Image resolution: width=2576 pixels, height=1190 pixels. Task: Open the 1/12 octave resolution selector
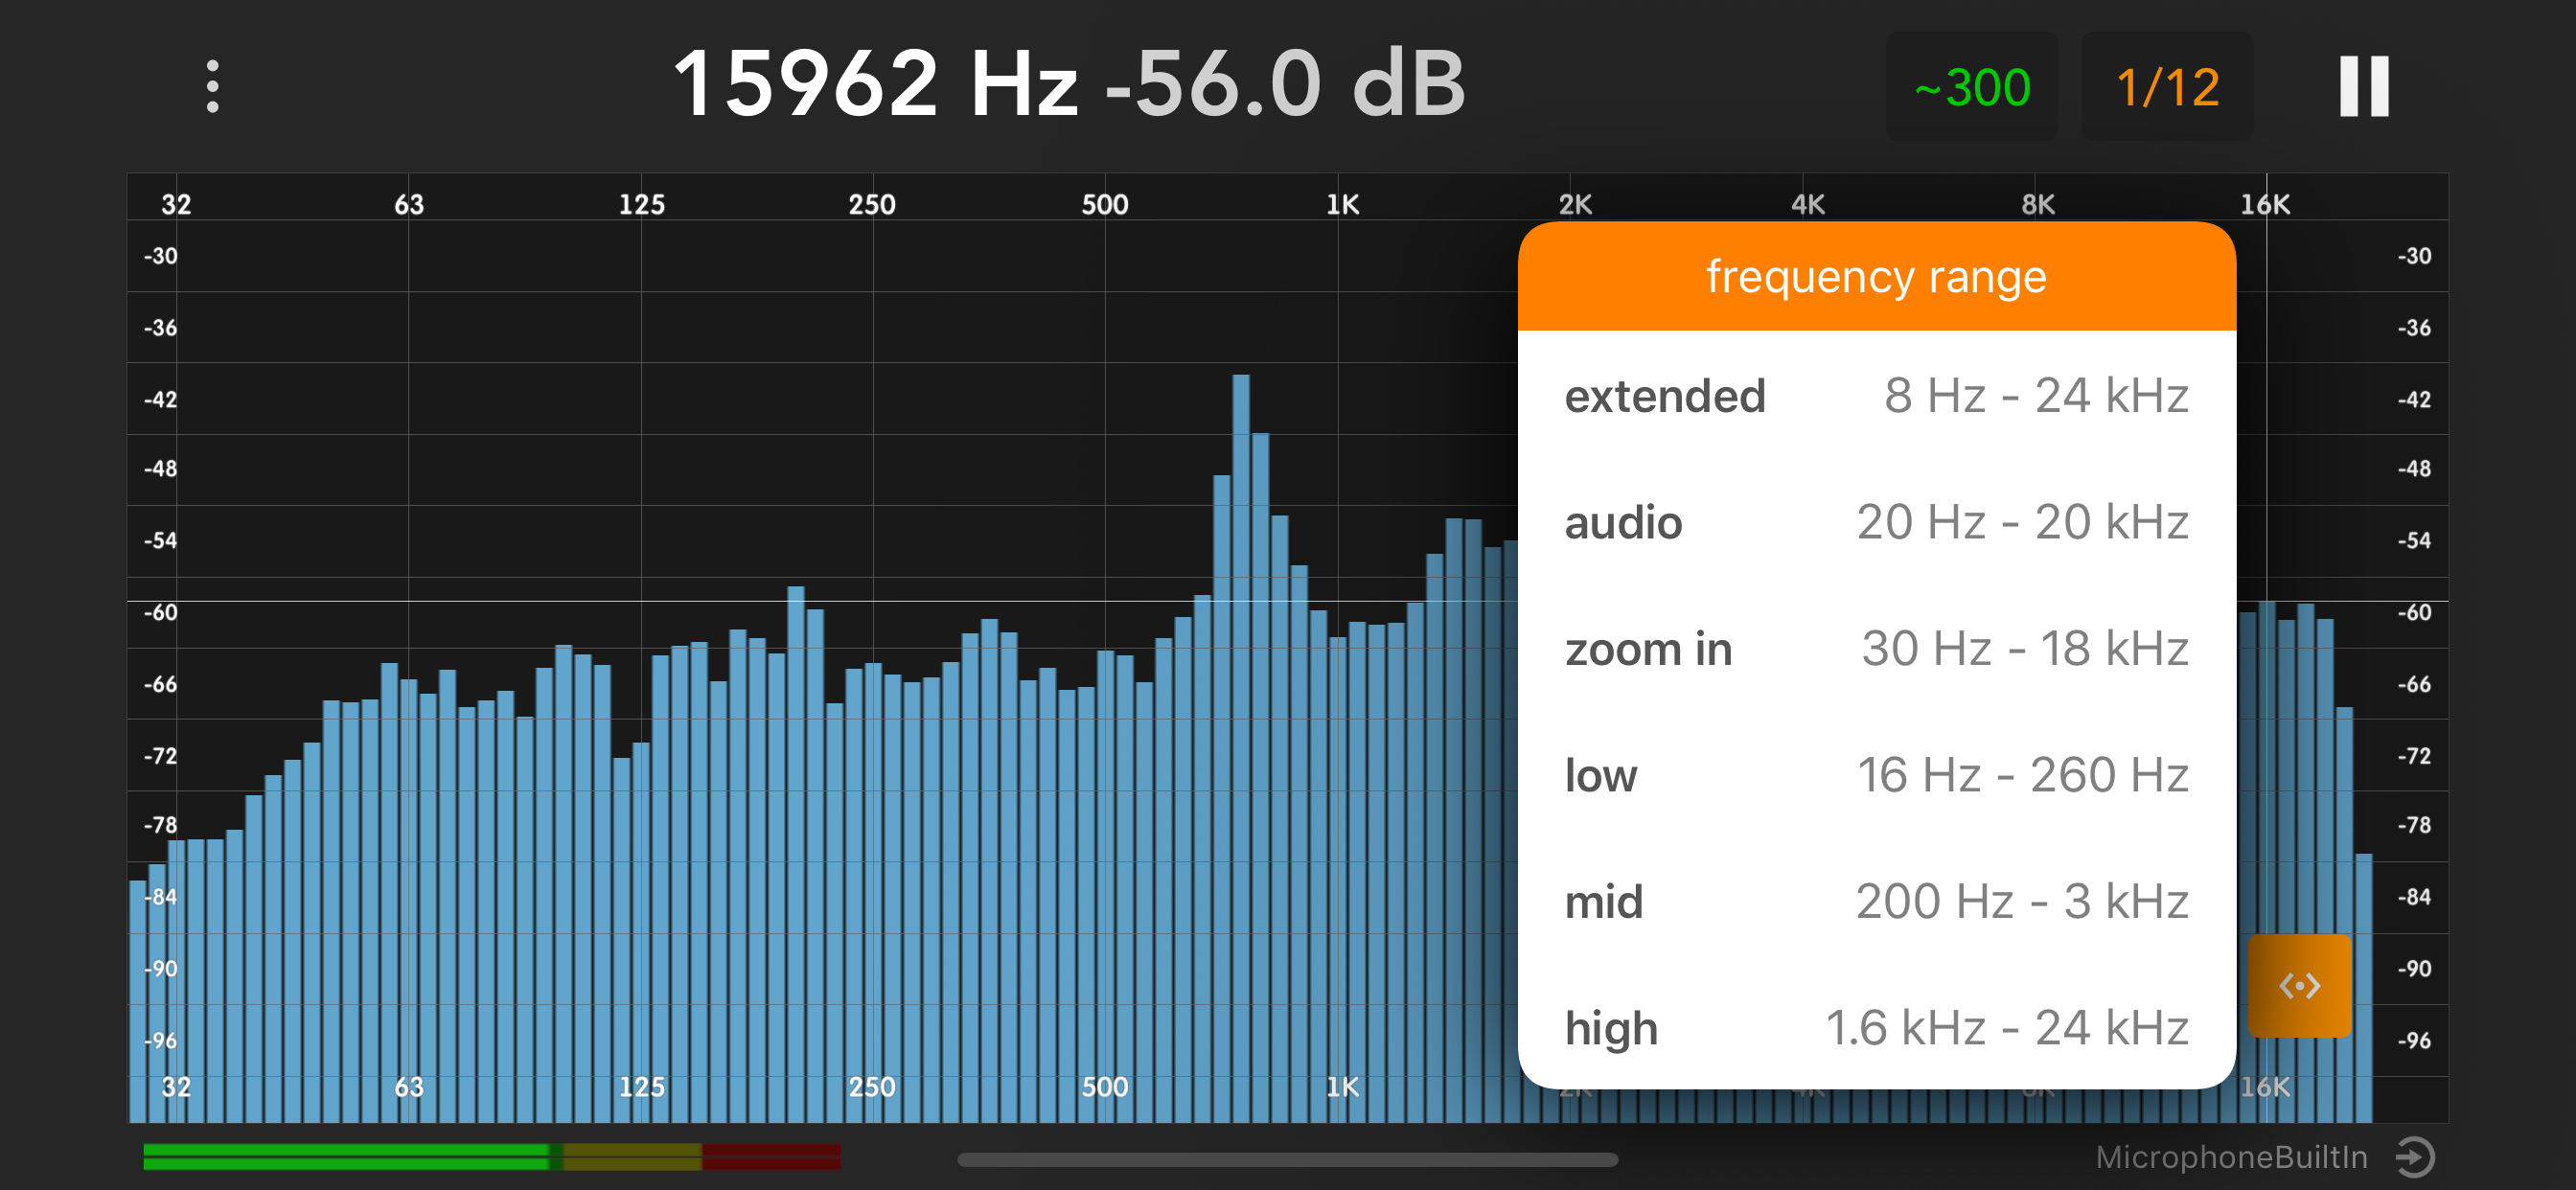point(2167,87)
